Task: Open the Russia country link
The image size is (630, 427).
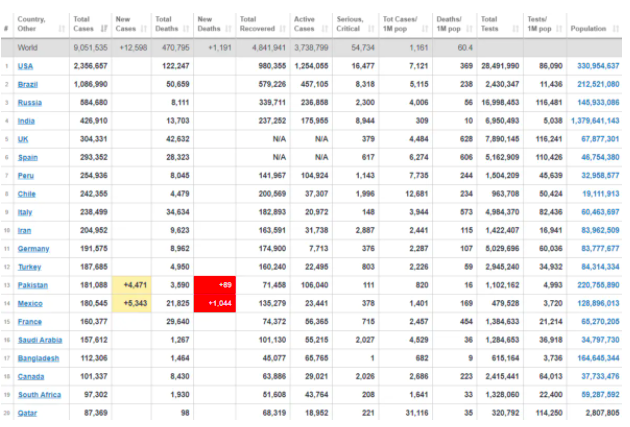Action: (x=30, y=103)
